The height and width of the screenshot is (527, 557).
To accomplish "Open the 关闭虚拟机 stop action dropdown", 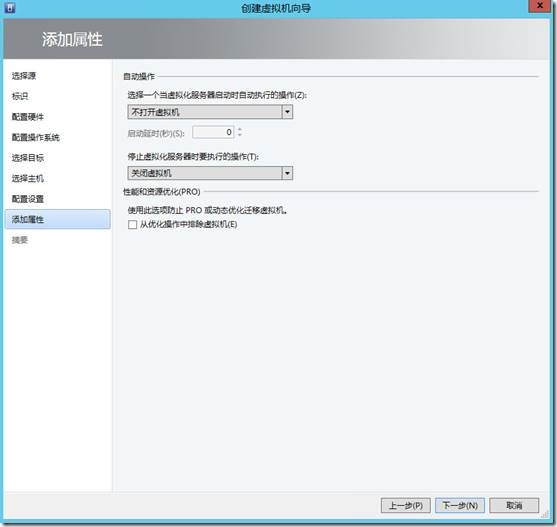I will [210, 173].
